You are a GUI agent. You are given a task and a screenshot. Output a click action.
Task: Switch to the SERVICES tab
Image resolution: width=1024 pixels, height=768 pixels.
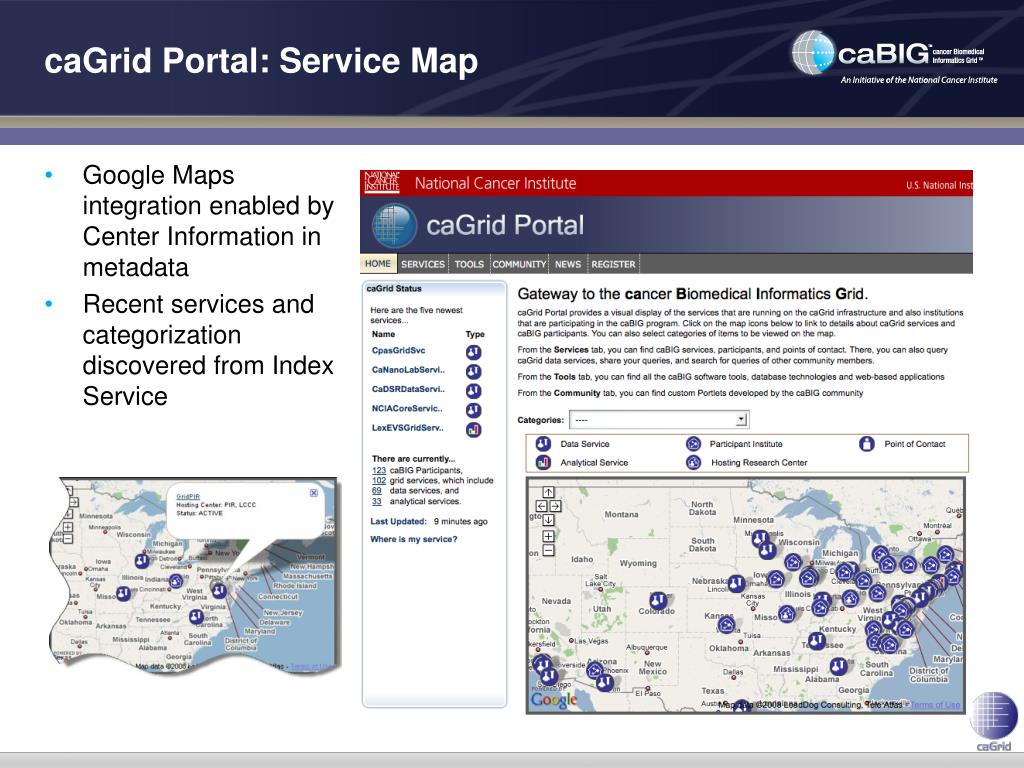coord(423,264)
